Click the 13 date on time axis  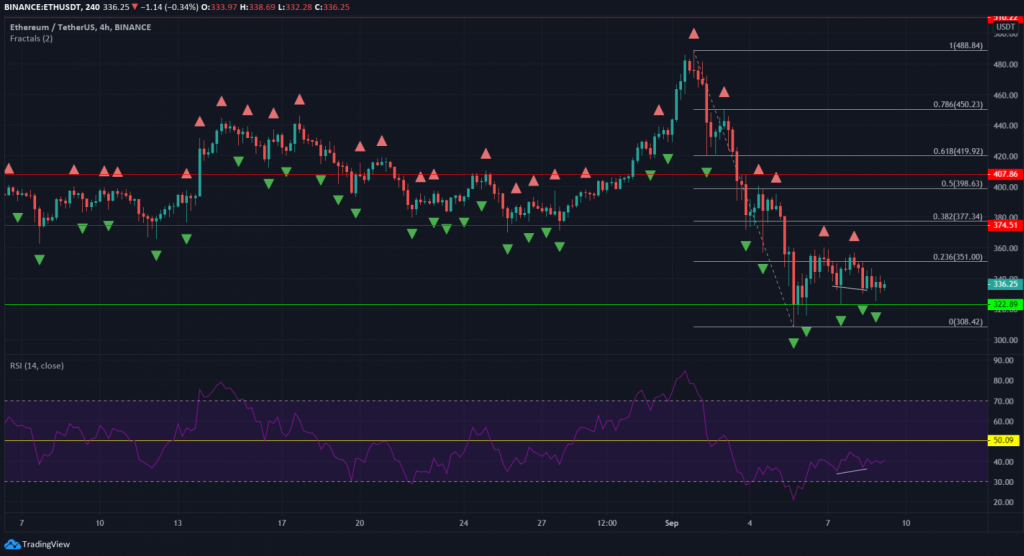coord(177,523)
